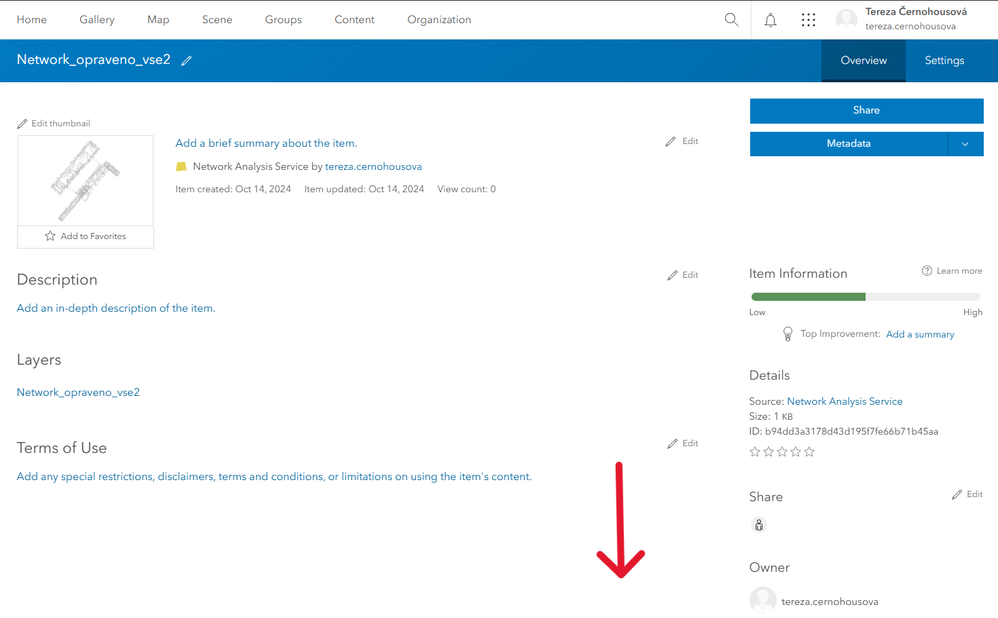
Task: Click the yellow Network Analysis Service icon
Action: coord(181,167)
